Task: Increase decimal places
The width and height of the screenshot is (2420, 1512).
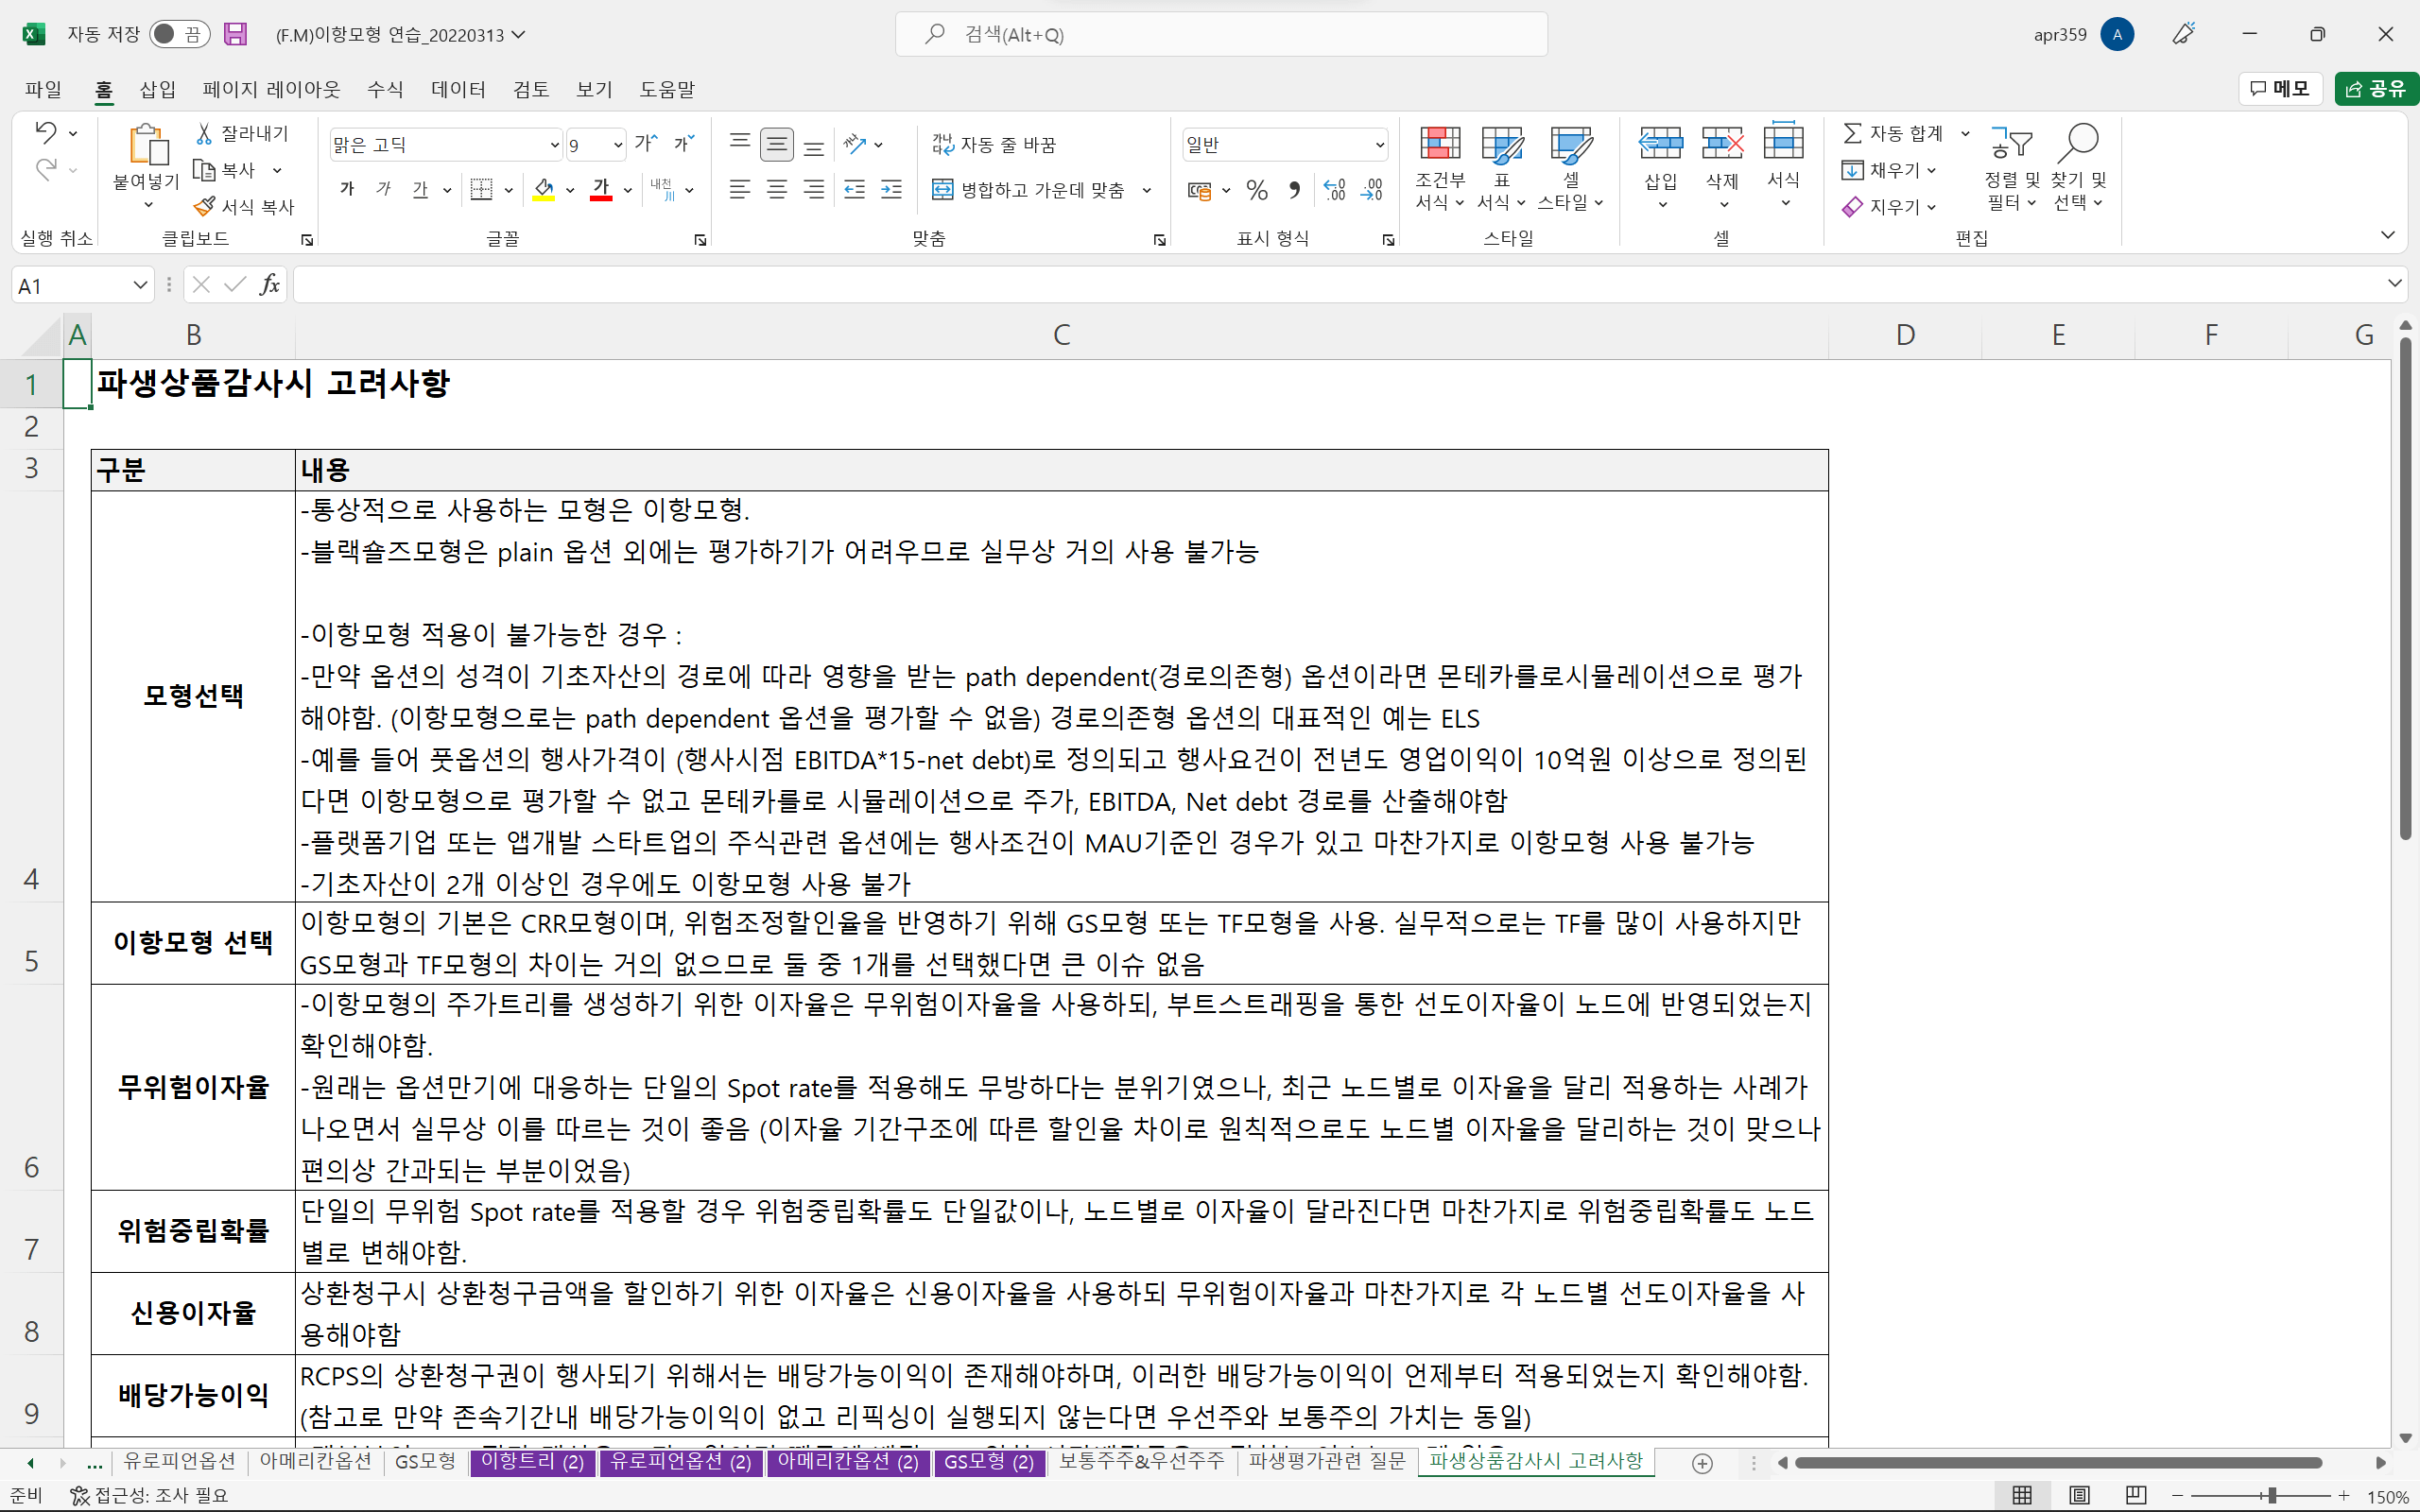Action: click(x=1335, y=189)
